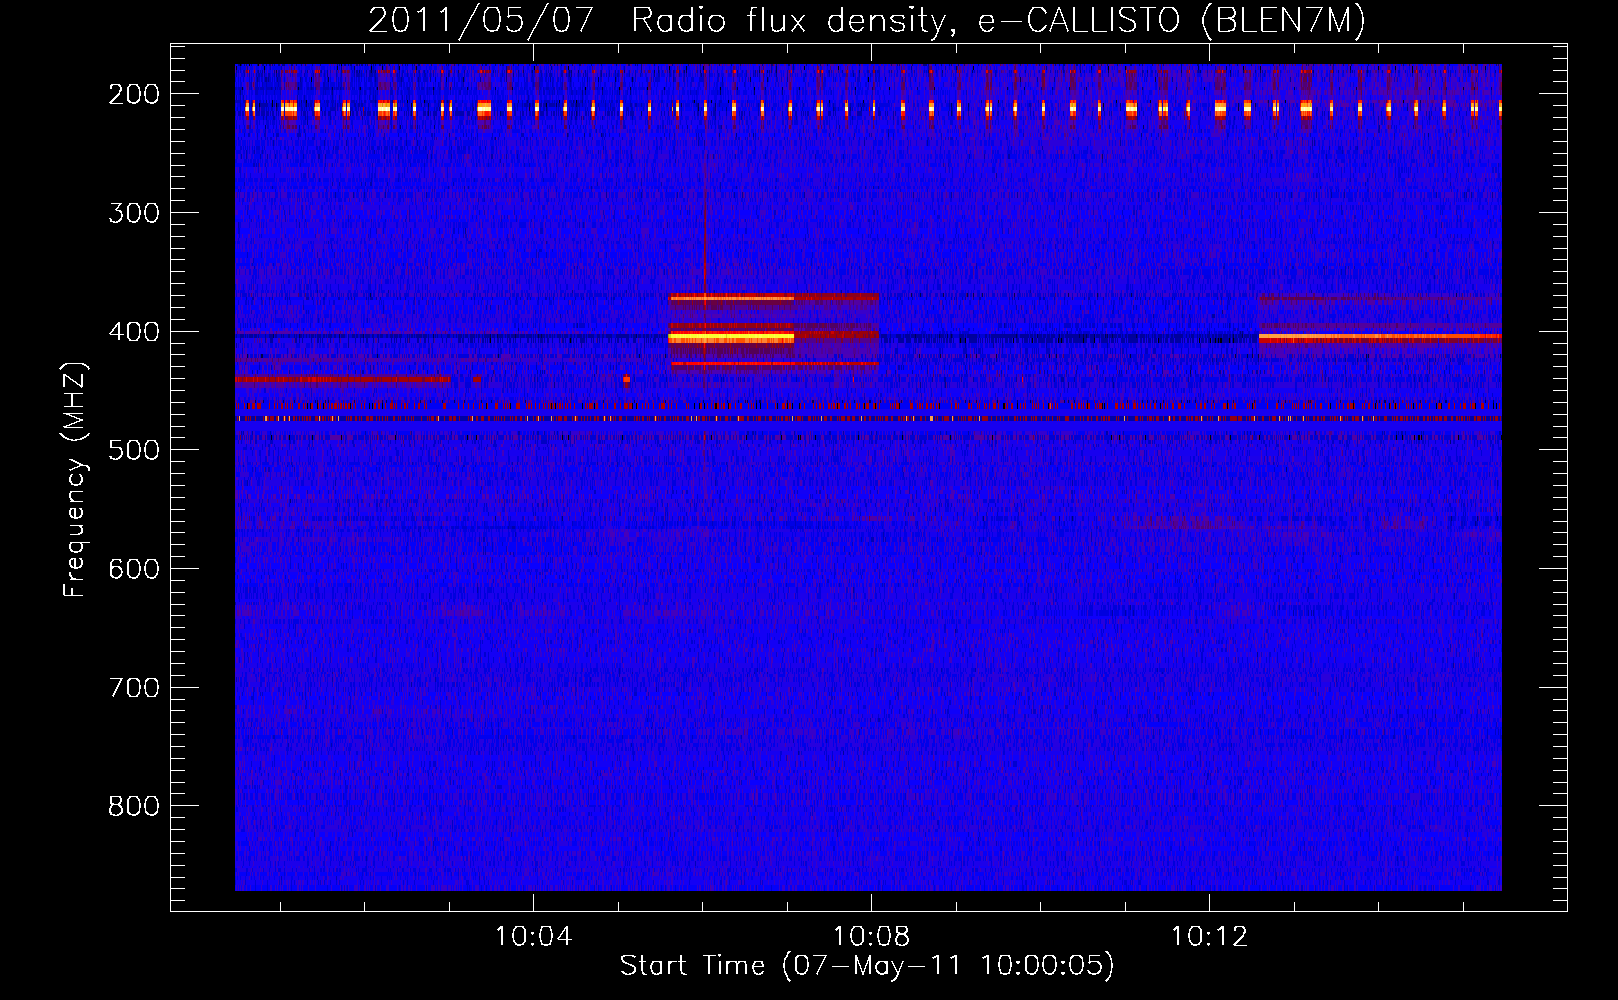This screenshot has height=1000, width=1618.
Task: Click the 200 frequency tick label
Action: [x=134, y=94]
